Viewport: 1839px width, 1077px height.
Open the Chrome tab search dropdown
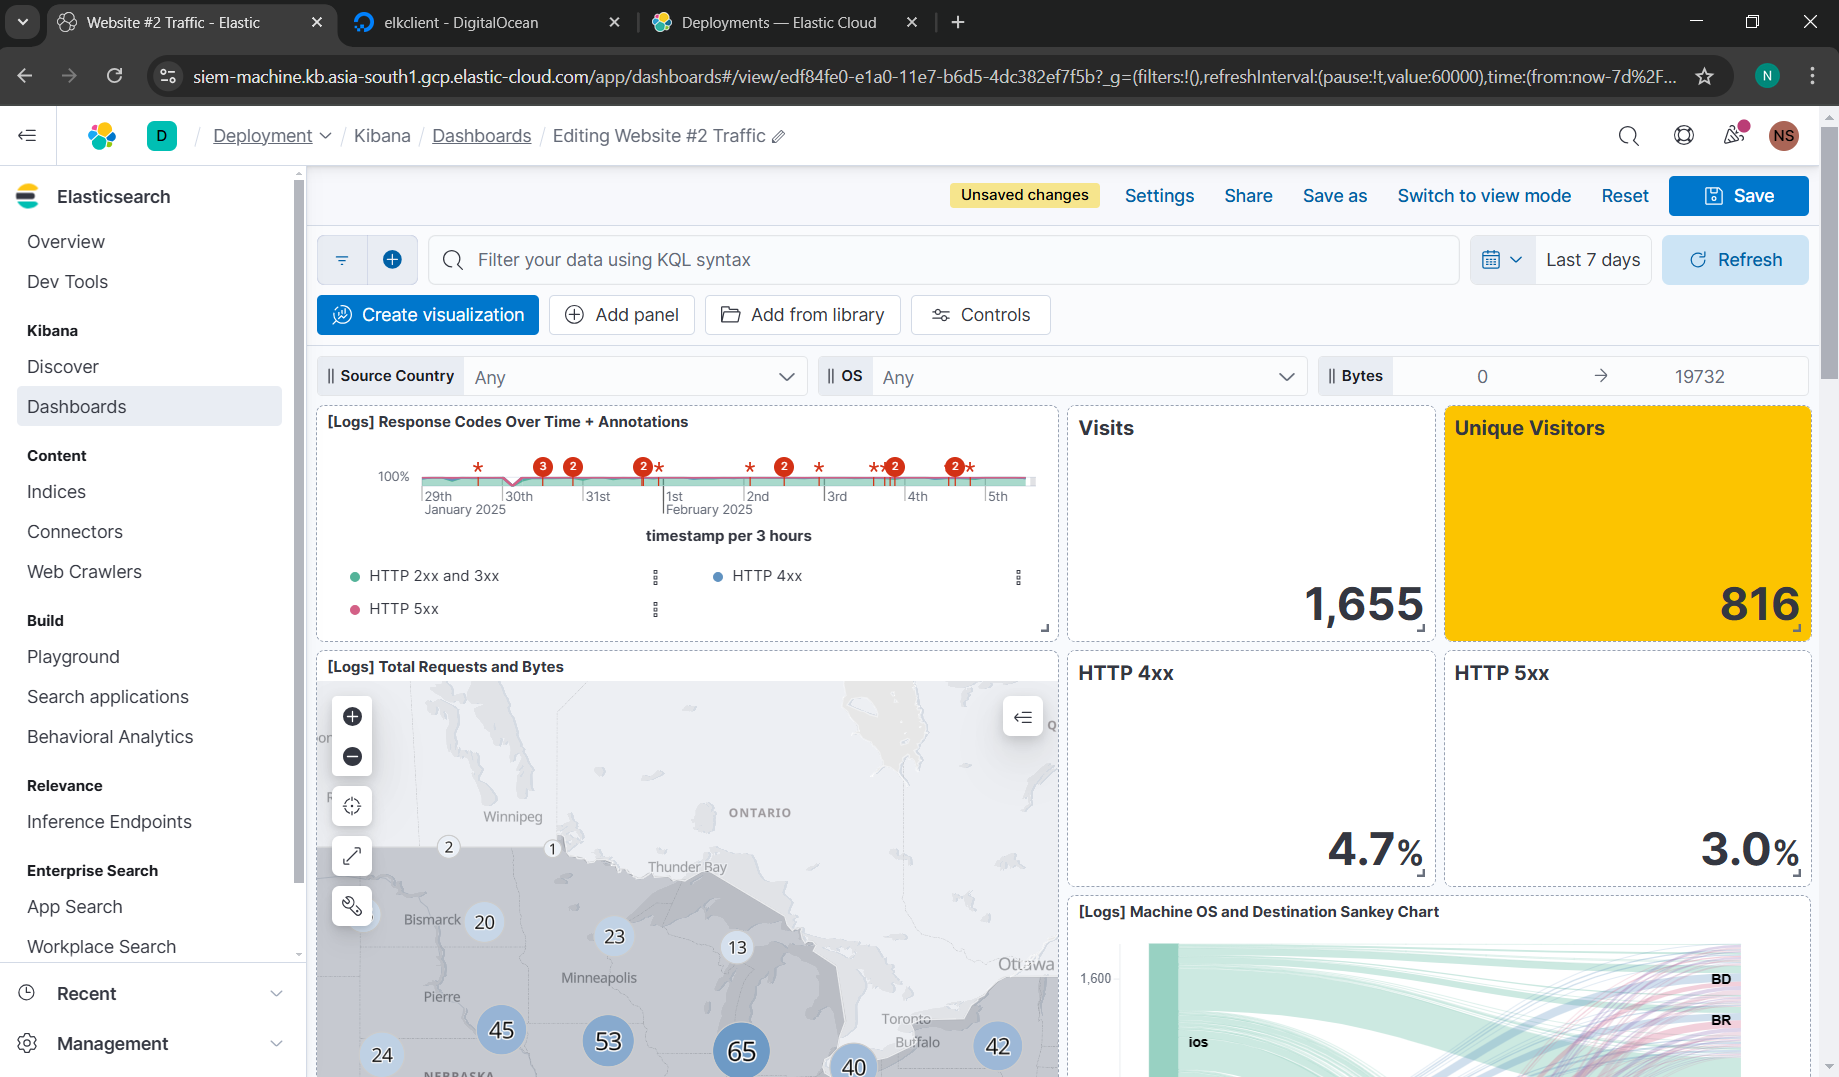tap(22, 22)
